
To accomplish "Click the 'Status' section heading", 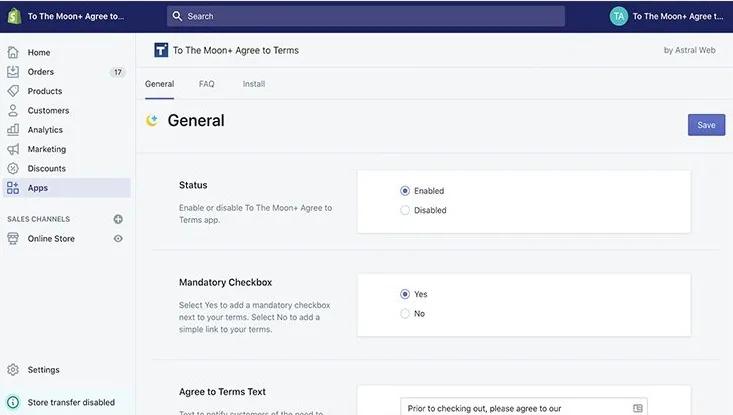I will coord(193,185).
